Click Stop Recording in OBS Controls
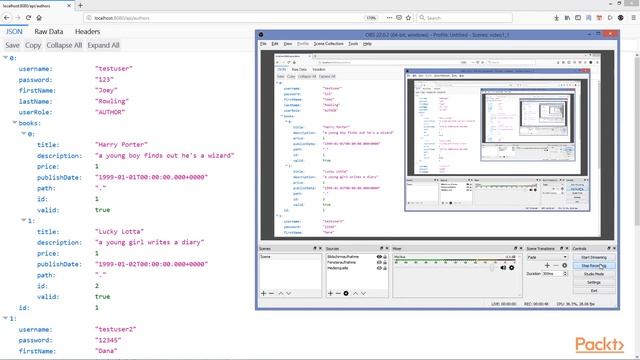640x360 pixels. 594,266
